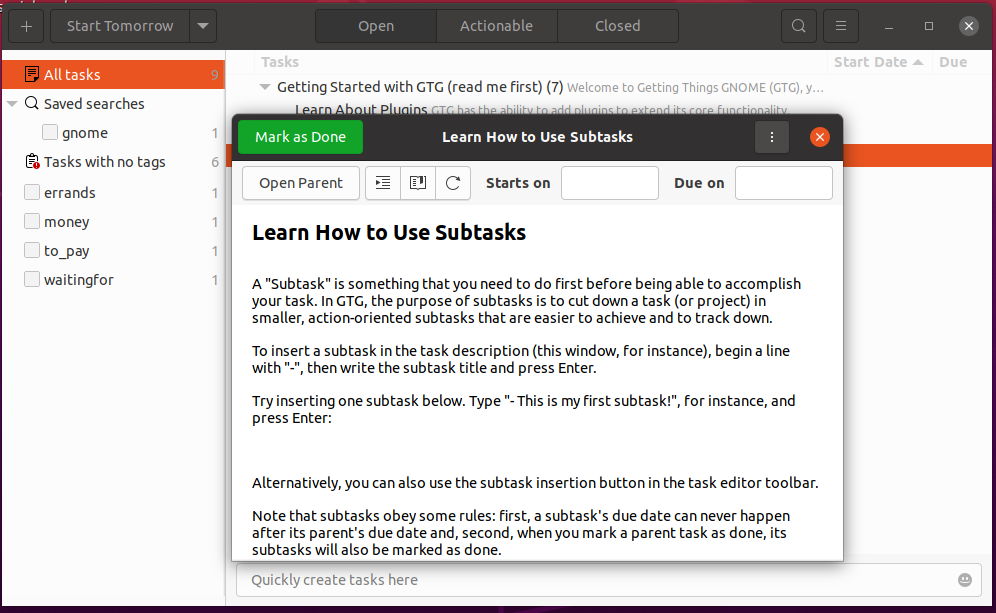Toggle the money tag checkbox
This screenshot has height=613, width=996.
(x=32, y=221)
